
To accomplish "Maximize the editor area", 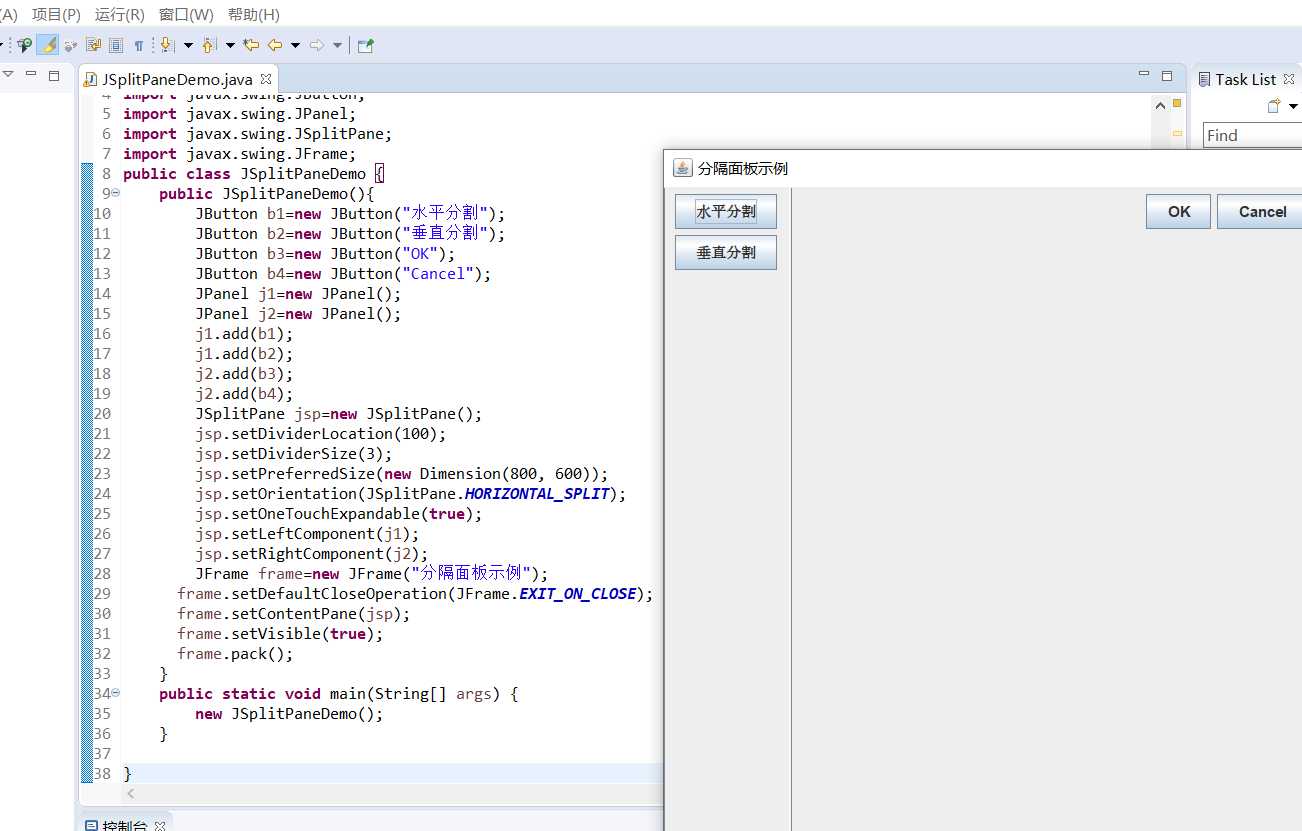I will coord(1167,75).
